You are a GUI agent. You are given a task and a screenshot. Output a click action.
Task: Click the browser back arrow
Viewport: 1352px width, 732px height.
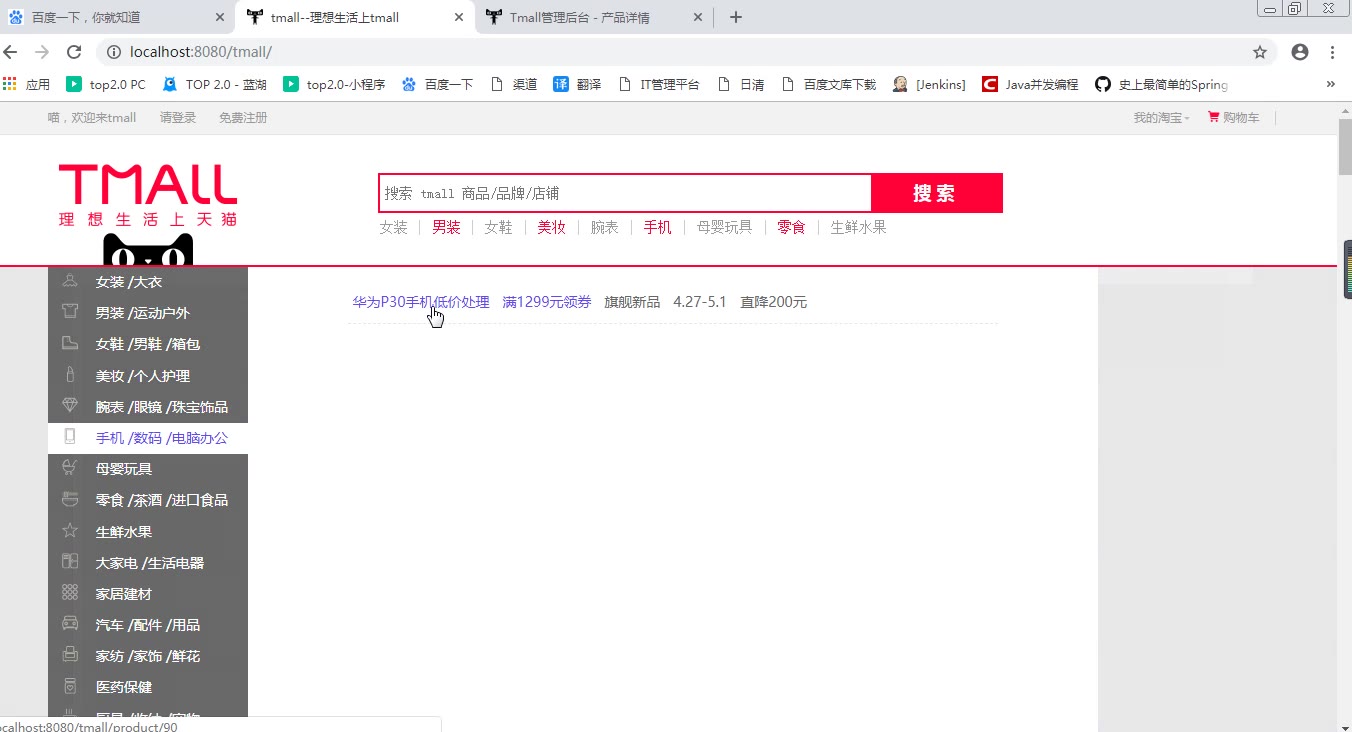(x=11, y=52)
